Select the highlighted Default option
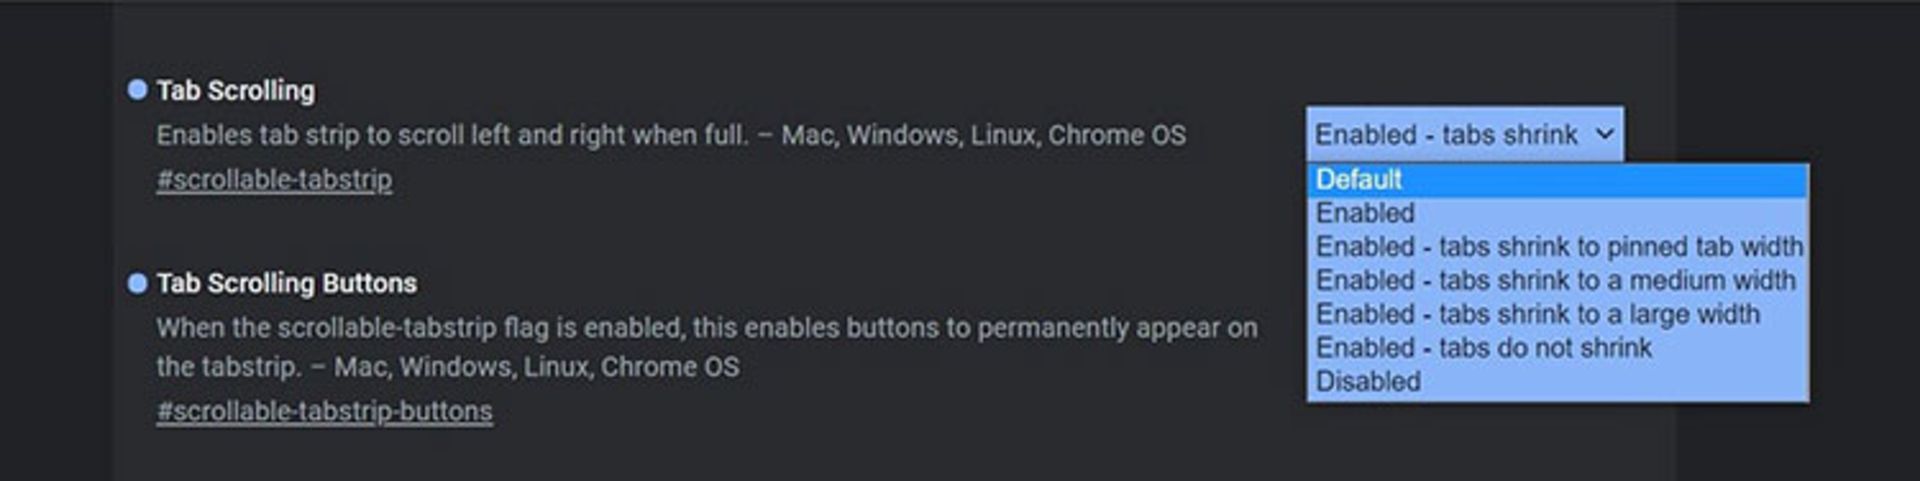This screenshot has width=1920, height=481. coord(1557,180)
